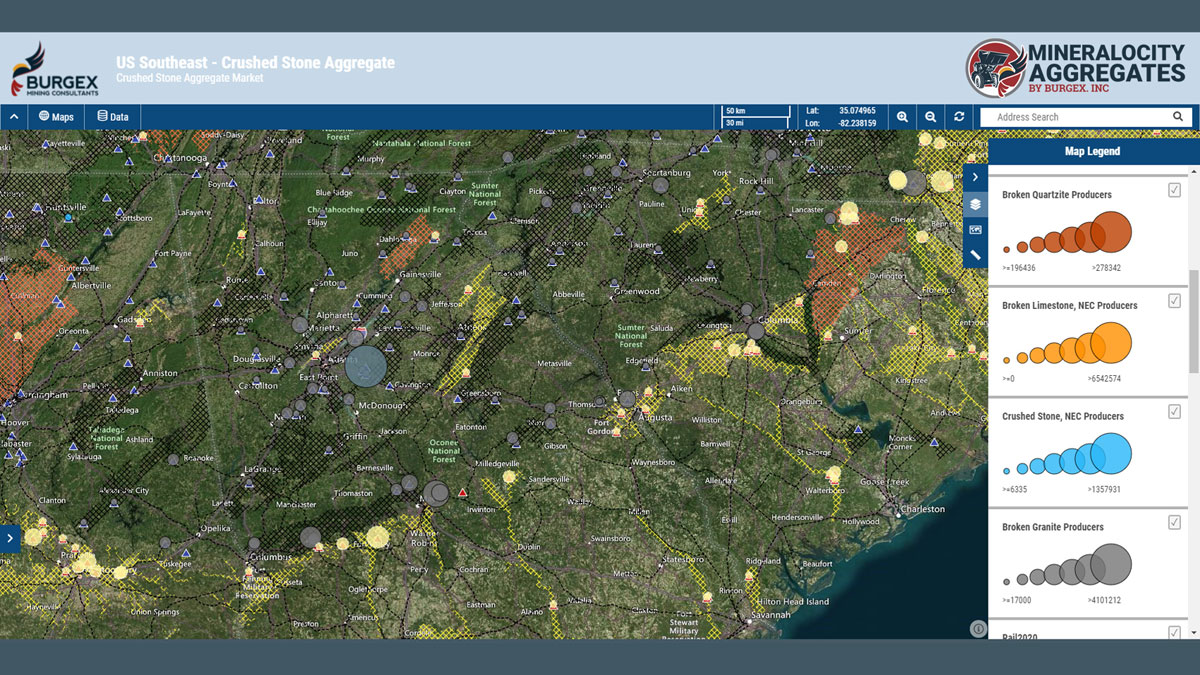Uncheck Broken Granite Producers layer
The width and height of the screenshot is (1200, 675).
point(1174,522)
